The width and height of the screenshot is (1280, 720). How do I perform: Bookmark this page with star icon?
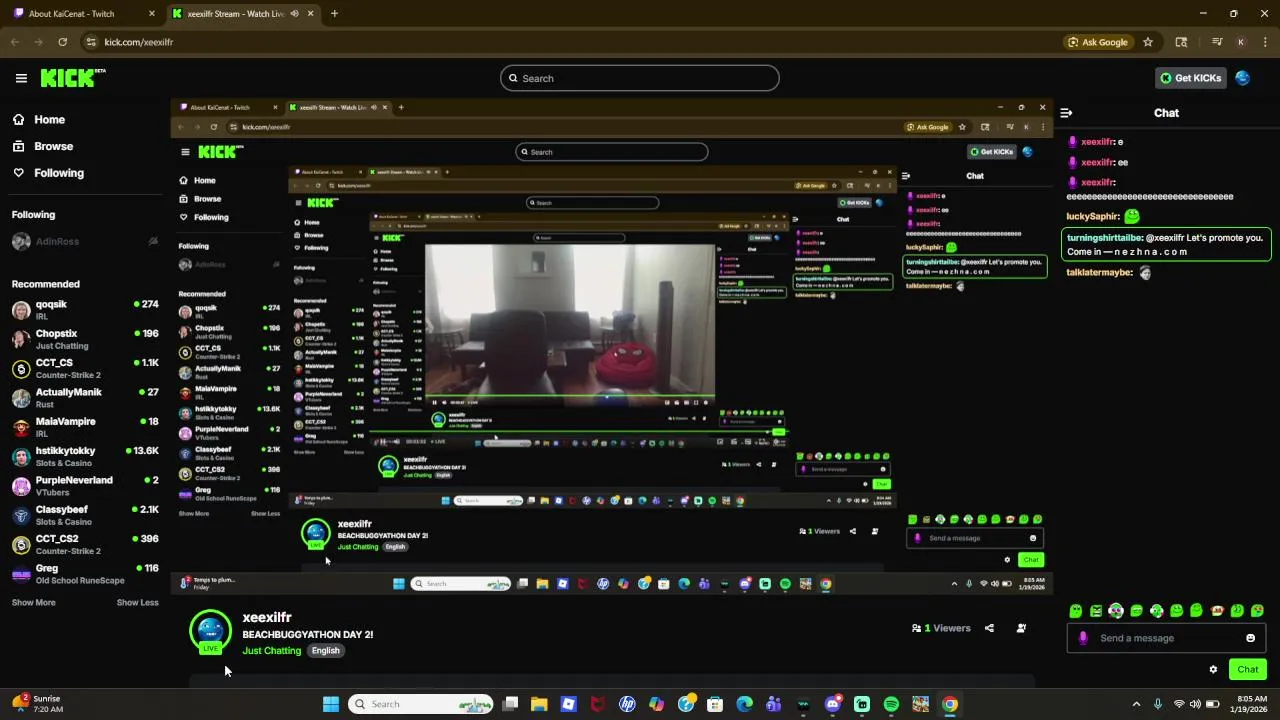(1148, 42)
